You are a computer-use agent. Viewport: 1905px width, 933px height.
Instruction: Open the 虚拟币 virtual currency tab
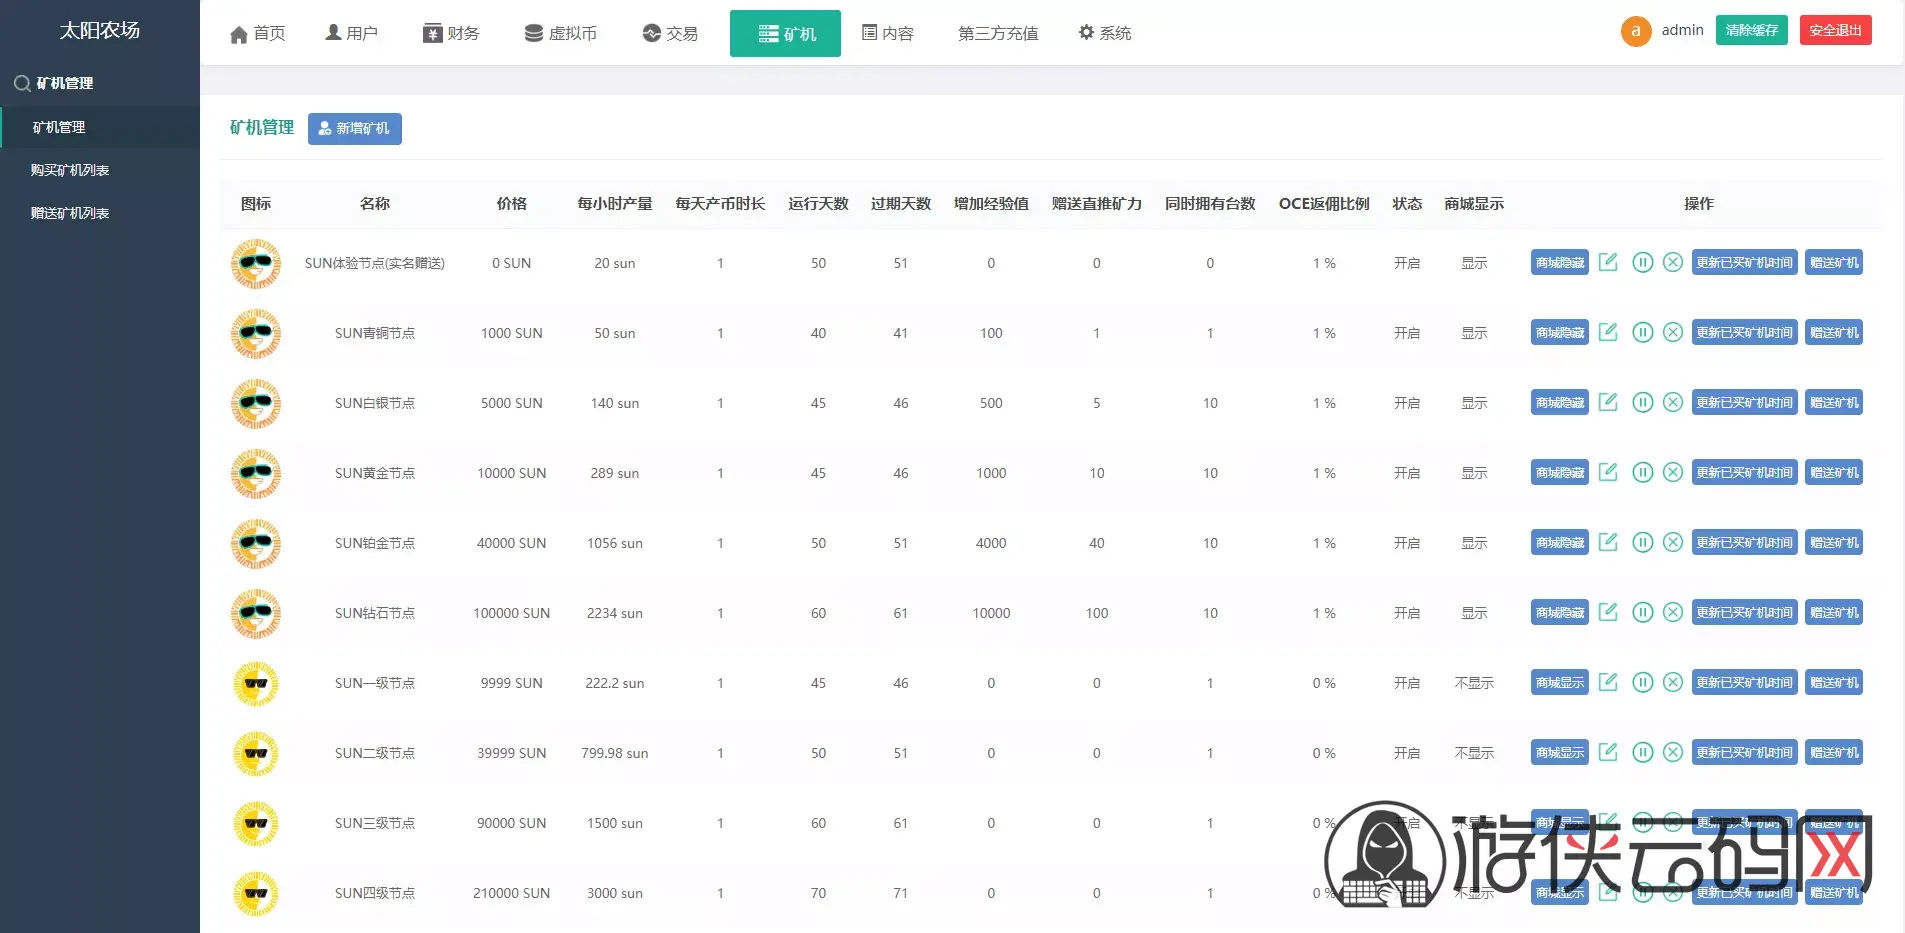coord(561,34)
